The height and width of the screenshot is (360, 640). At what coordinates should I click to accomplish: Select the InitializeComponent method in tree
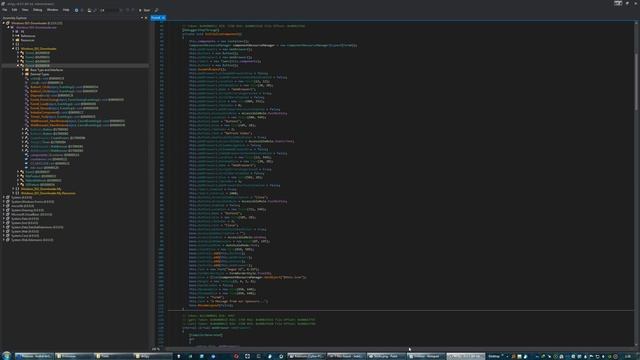(56, 113)
